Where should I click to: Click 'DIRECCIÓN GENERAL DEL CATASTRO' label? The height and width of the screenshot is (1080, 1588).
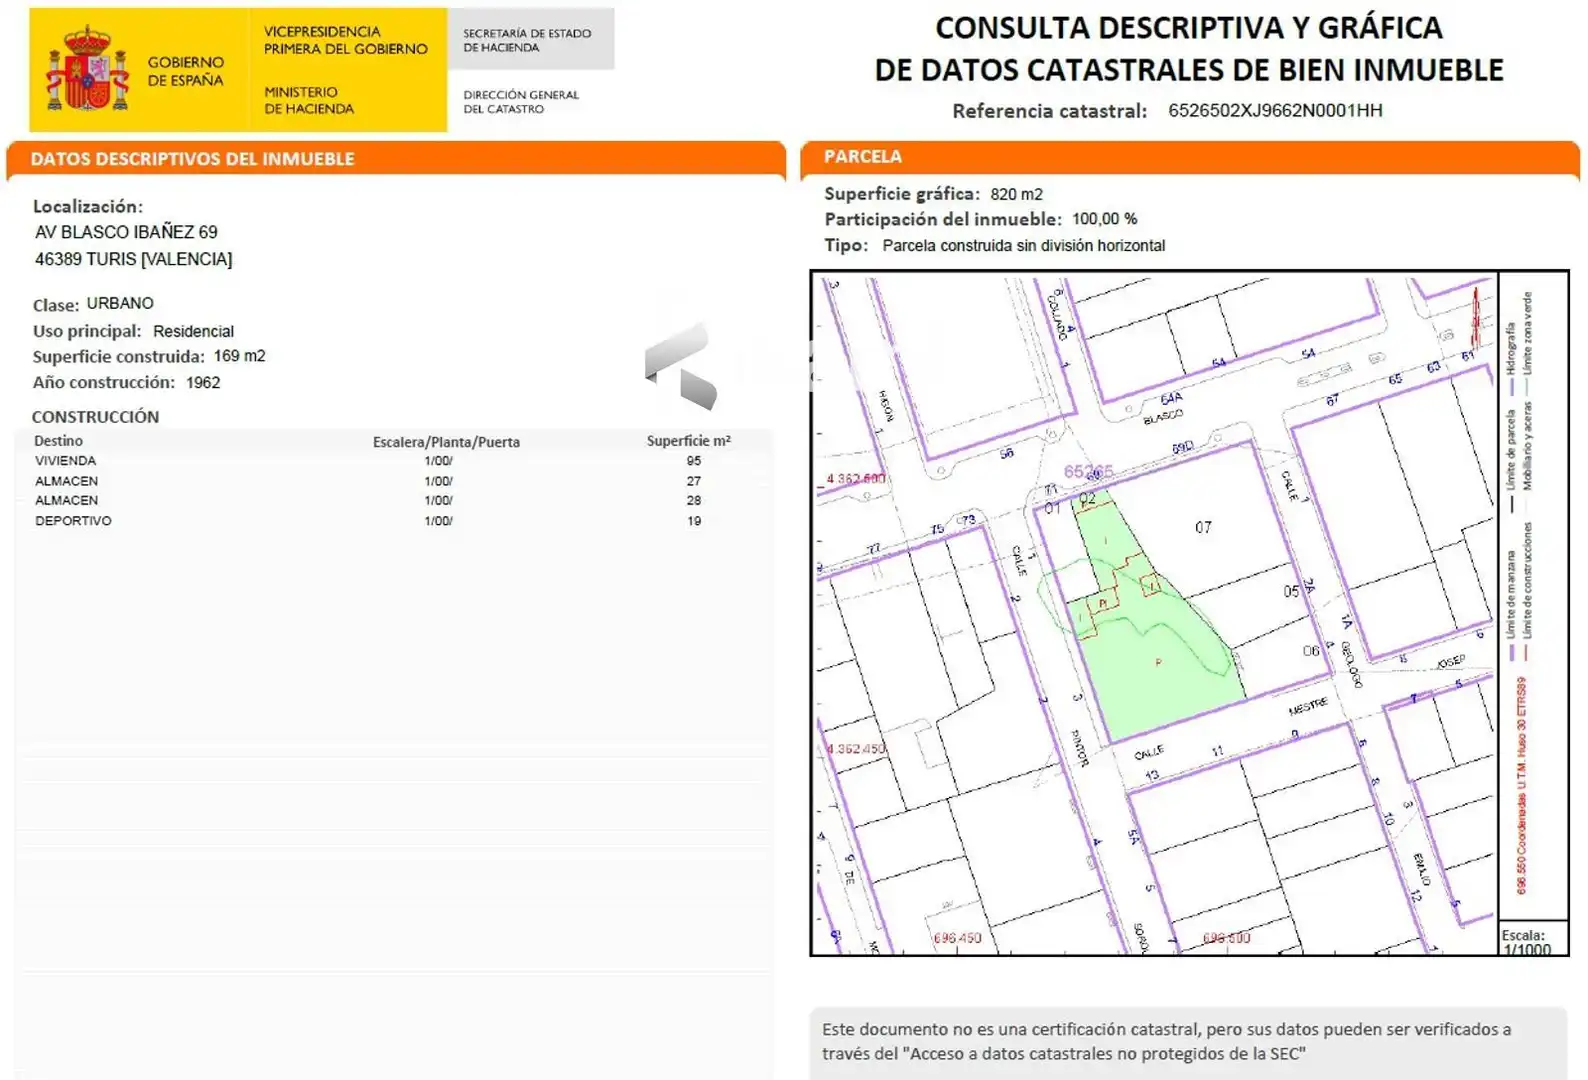[521, 102]
